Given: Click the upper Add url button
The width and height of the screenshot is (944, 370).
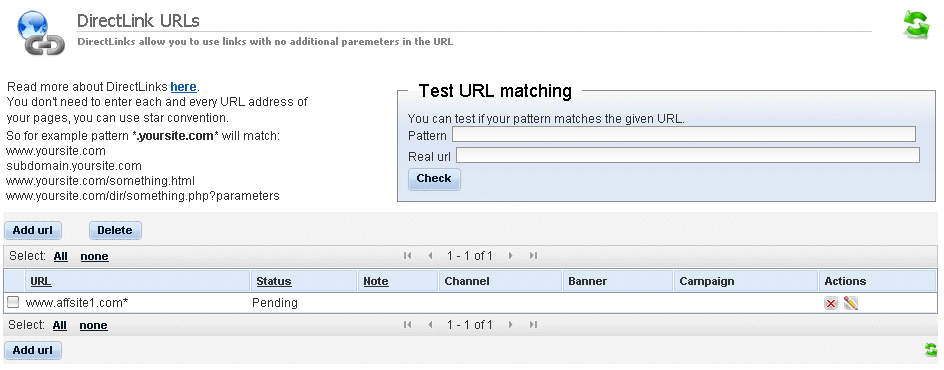Looking at the screenshot, I should coord(33,230).
